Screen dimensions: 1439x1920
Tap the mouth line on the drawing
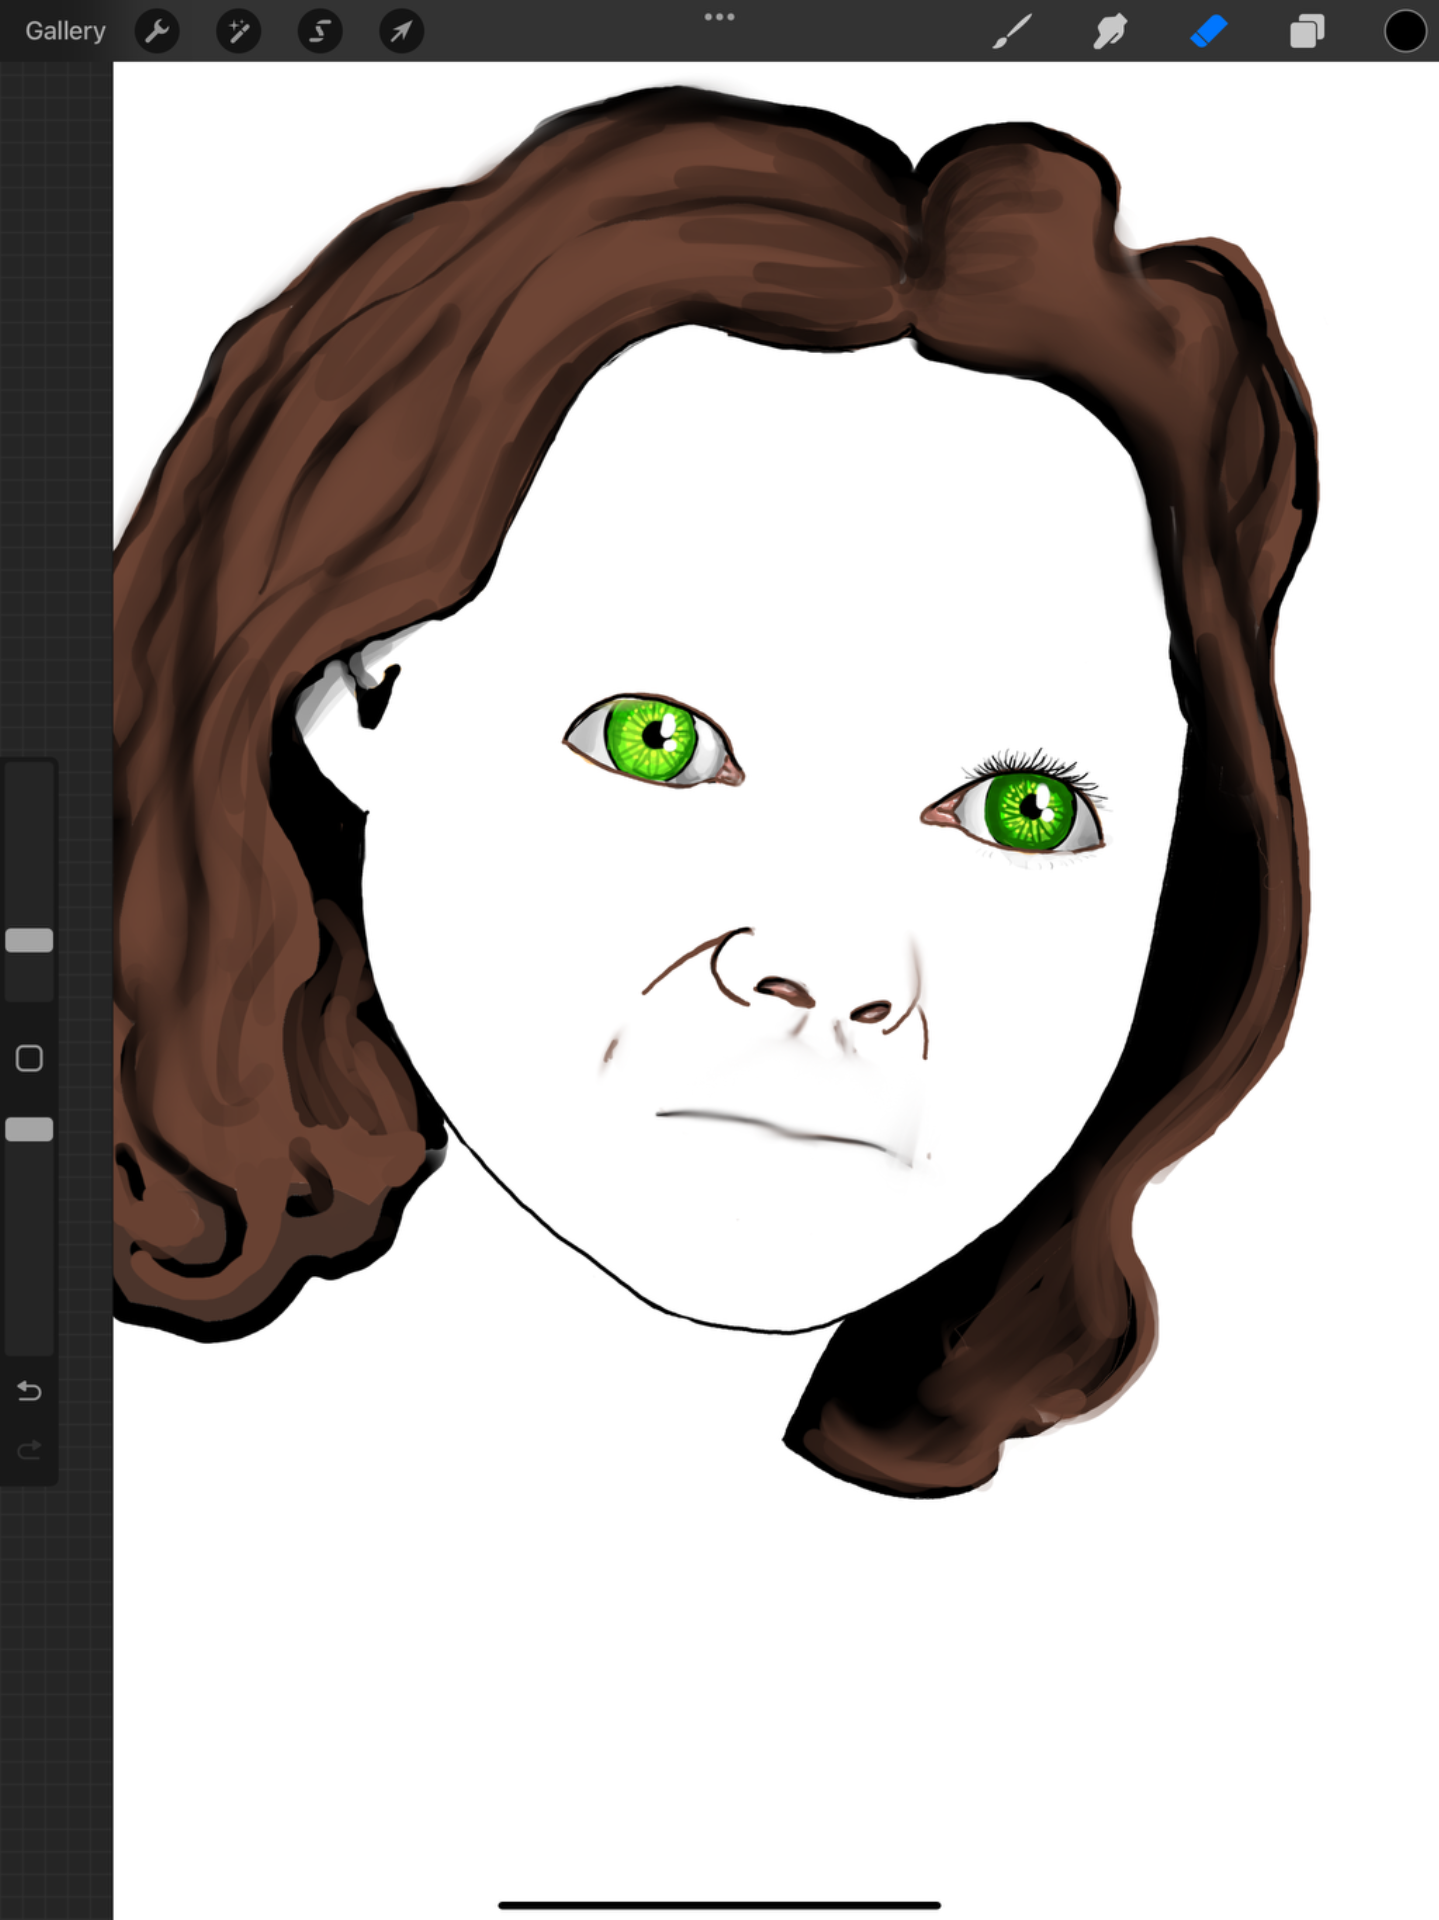pos(780,1130)
